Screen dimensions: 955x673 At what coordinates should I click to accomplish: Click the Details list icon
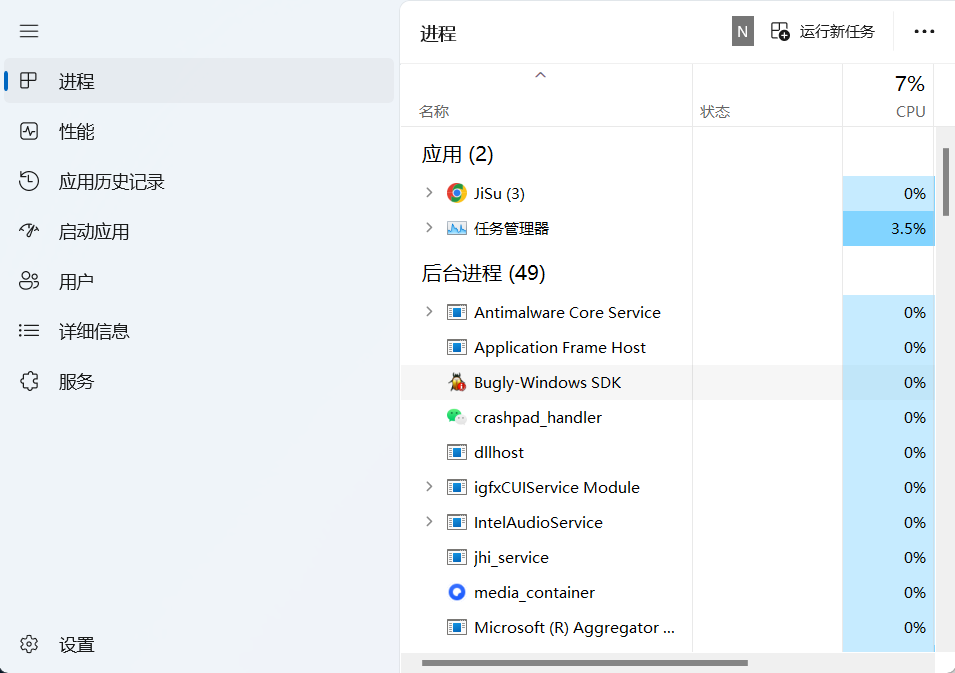pos(29,331)
